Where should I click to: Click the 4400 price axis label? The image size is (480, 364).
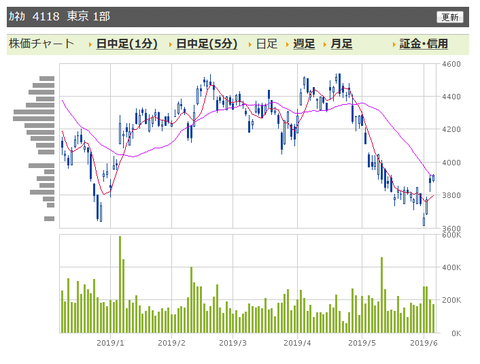point(451,97)
